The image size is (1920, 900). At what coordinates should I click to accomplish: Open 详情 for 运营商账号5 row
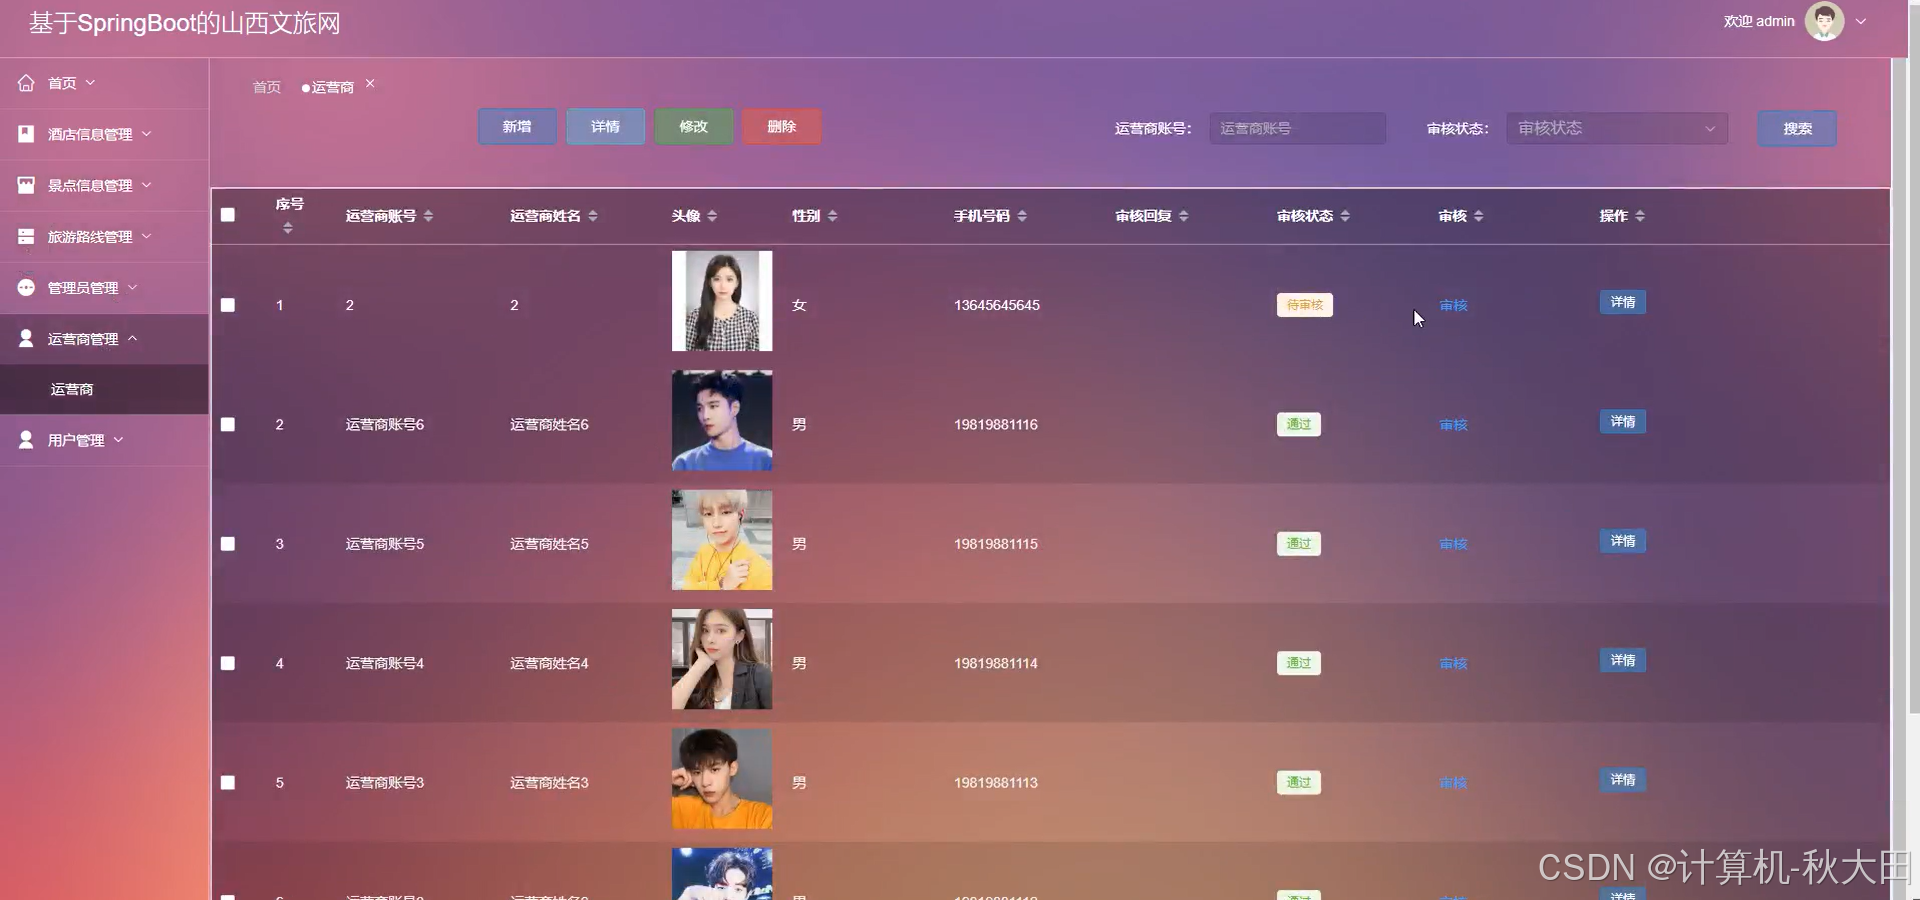coord(1622,541)
